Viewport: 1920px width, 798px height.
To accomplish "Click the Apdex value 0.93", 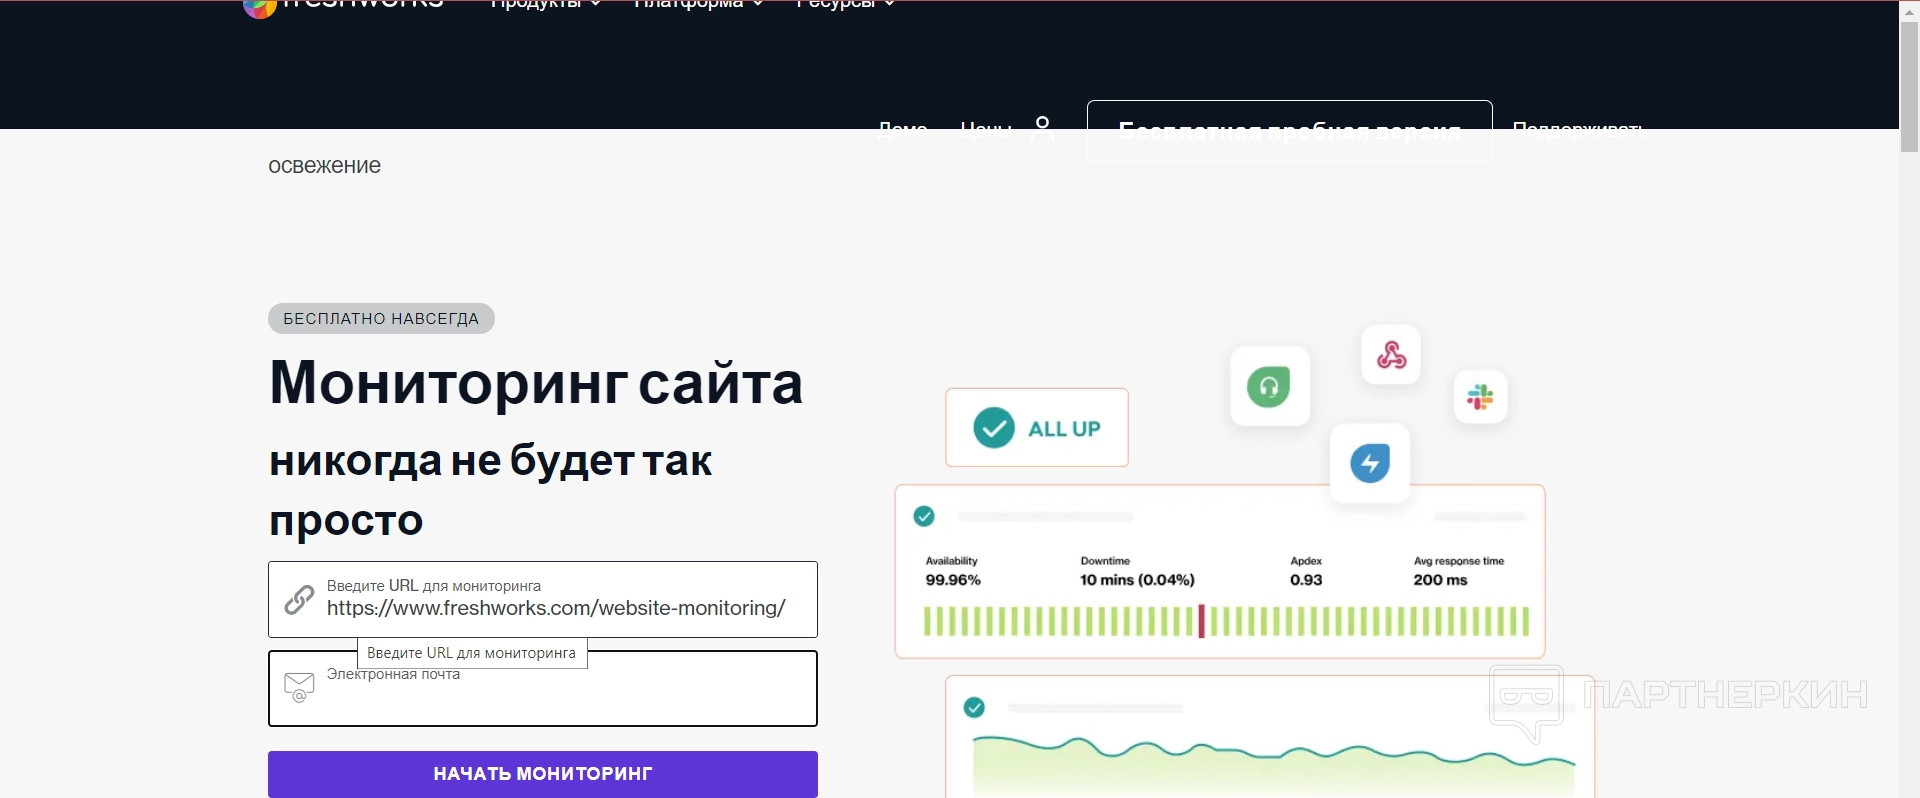I will coord(1306,580).
